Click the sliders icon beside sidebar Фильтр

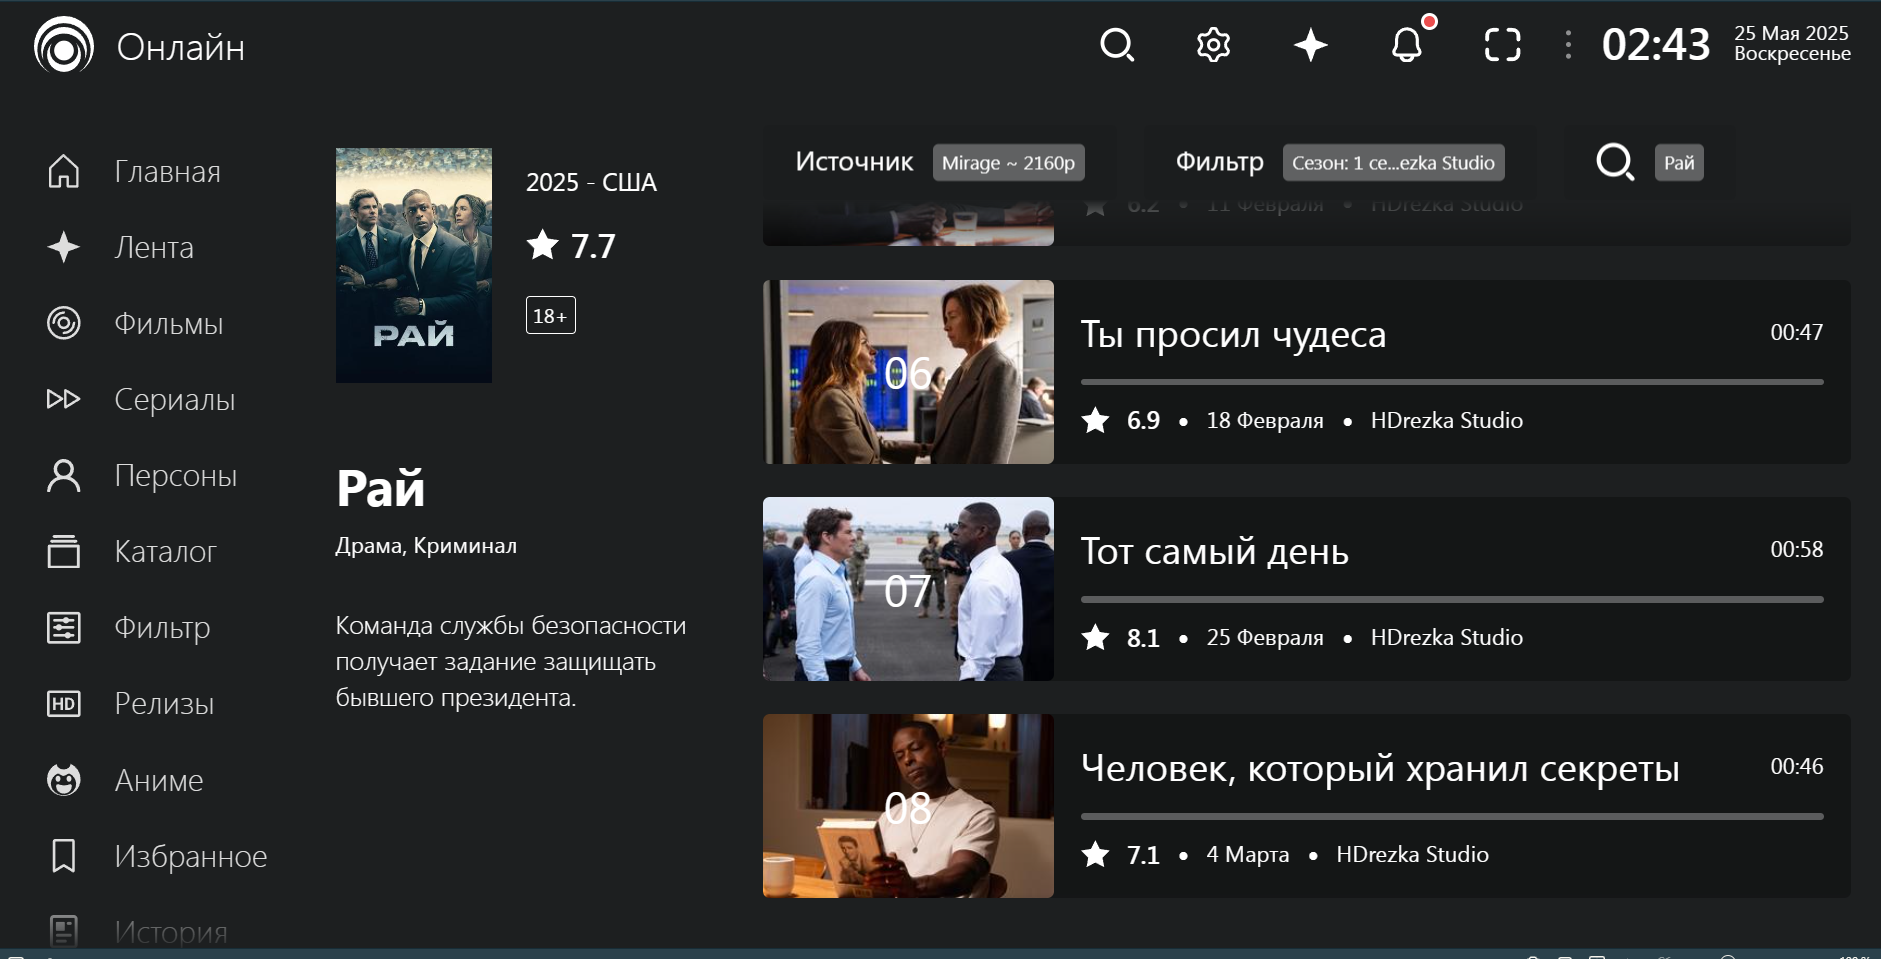(x=64, y=627)
